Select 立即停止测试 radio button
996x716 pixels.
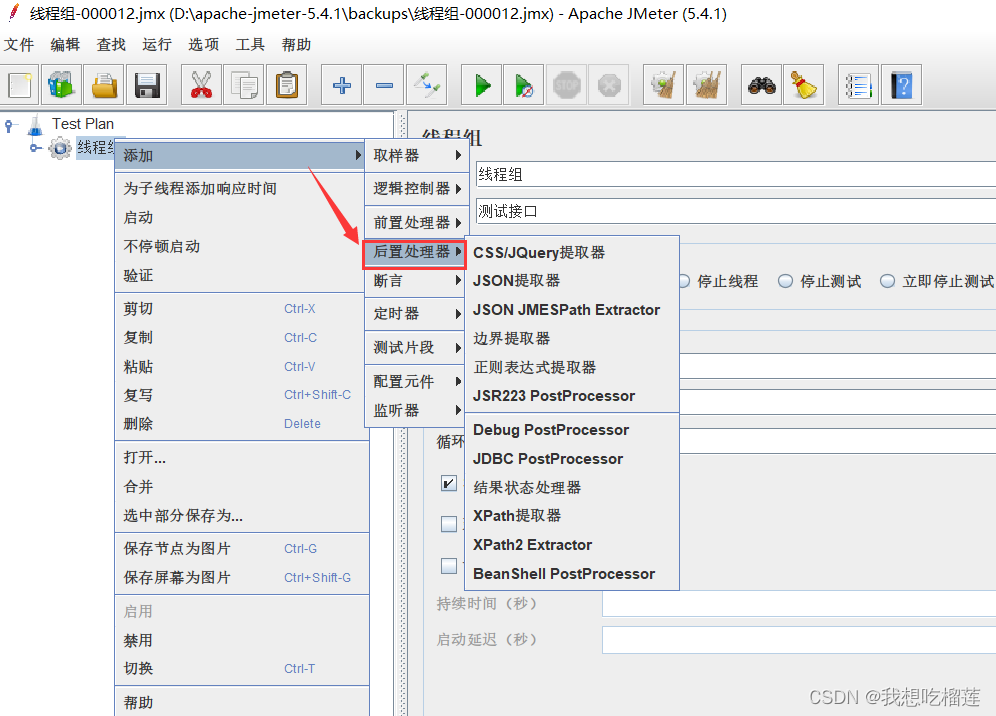coord(887,281)
